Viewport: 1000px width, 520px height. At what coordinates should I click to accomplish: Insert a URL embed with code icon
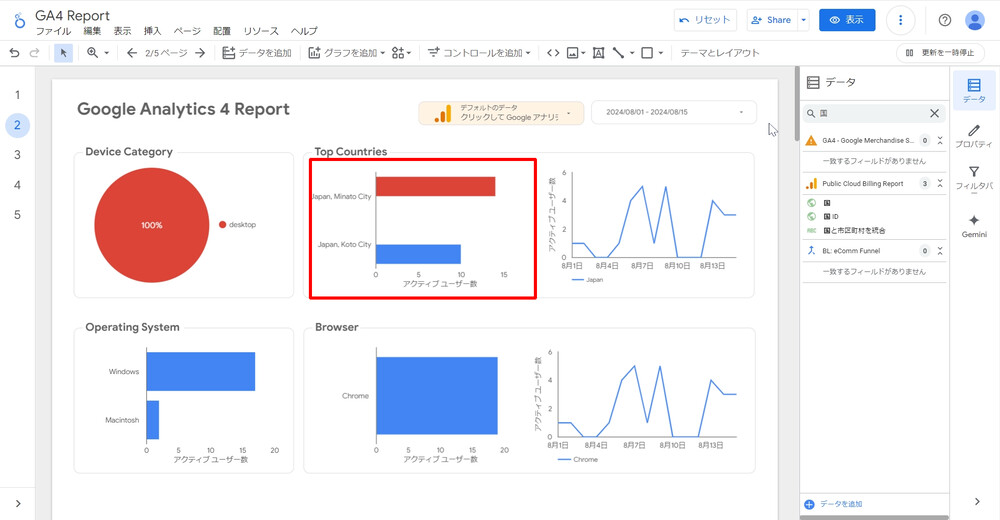point(552,53)
